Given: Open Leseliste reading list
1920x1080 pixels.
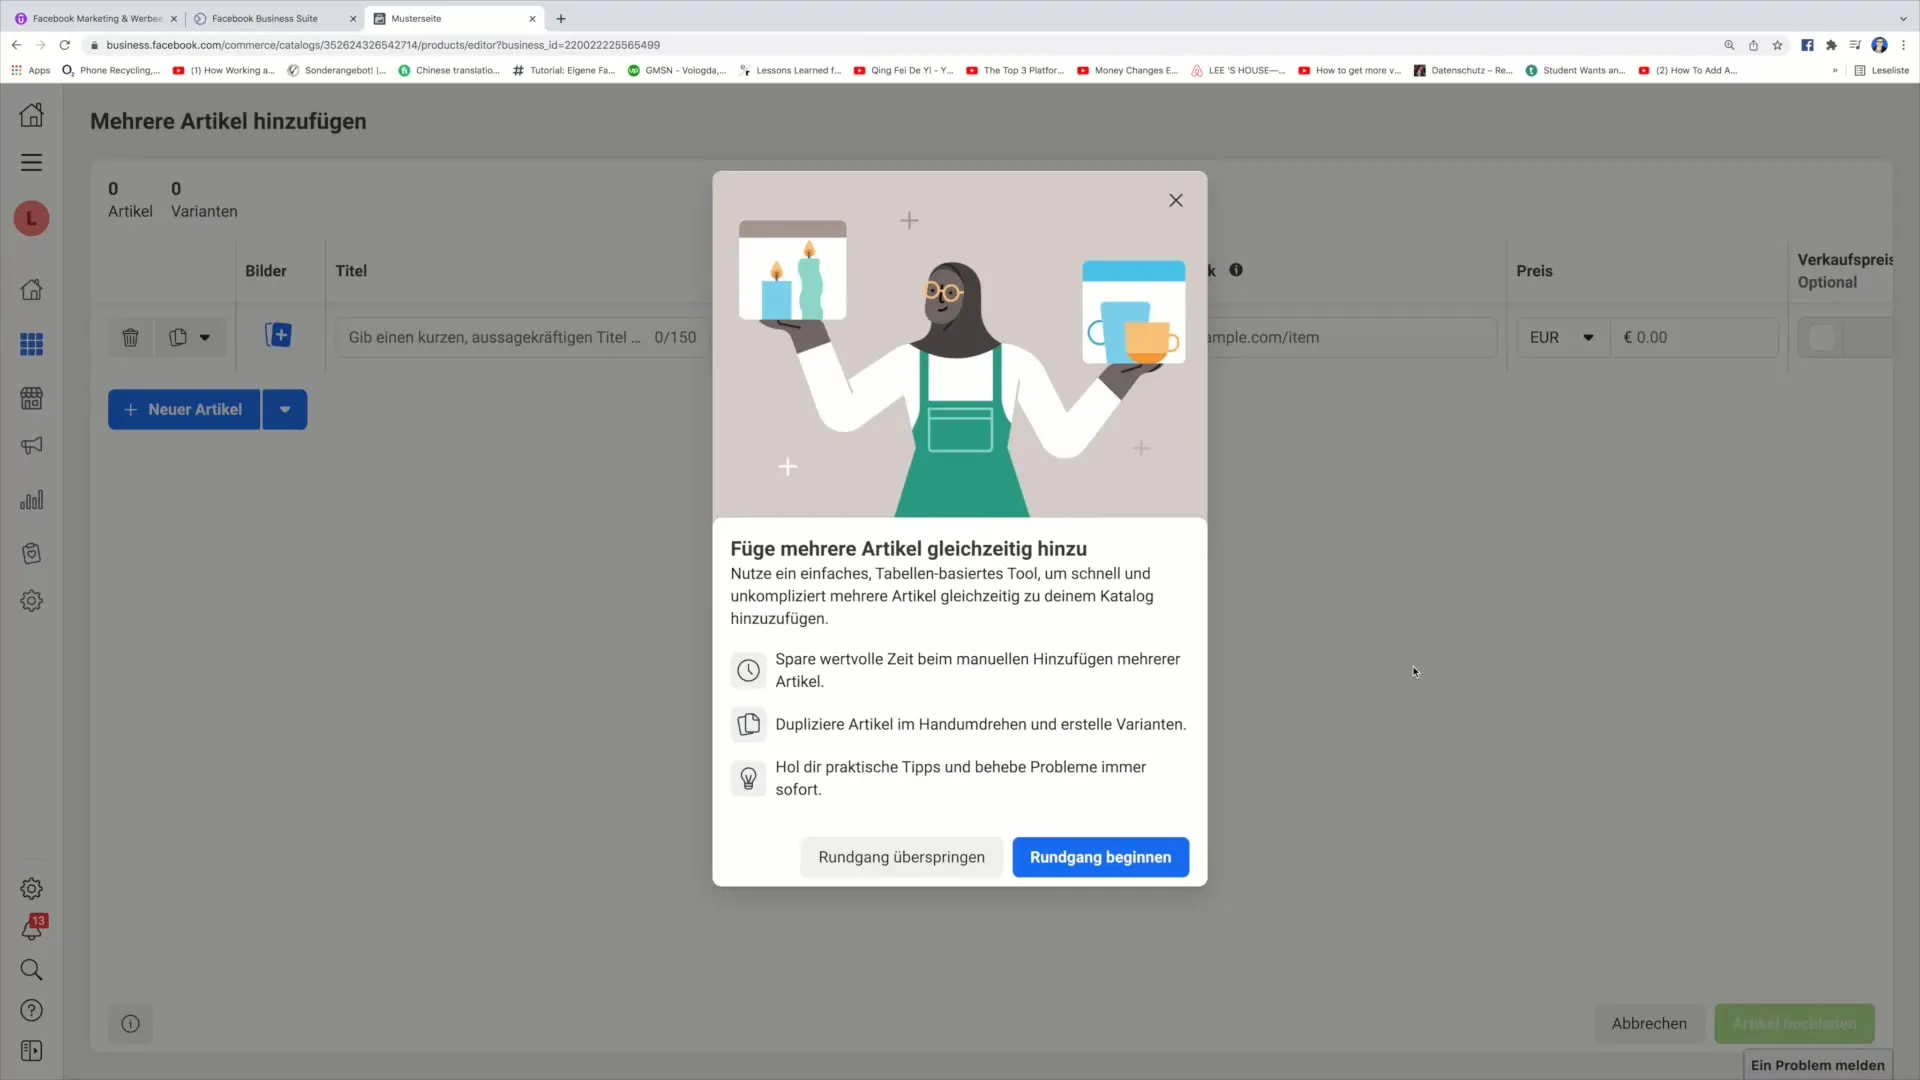Looking at the screenshot, I should 1881,70.
